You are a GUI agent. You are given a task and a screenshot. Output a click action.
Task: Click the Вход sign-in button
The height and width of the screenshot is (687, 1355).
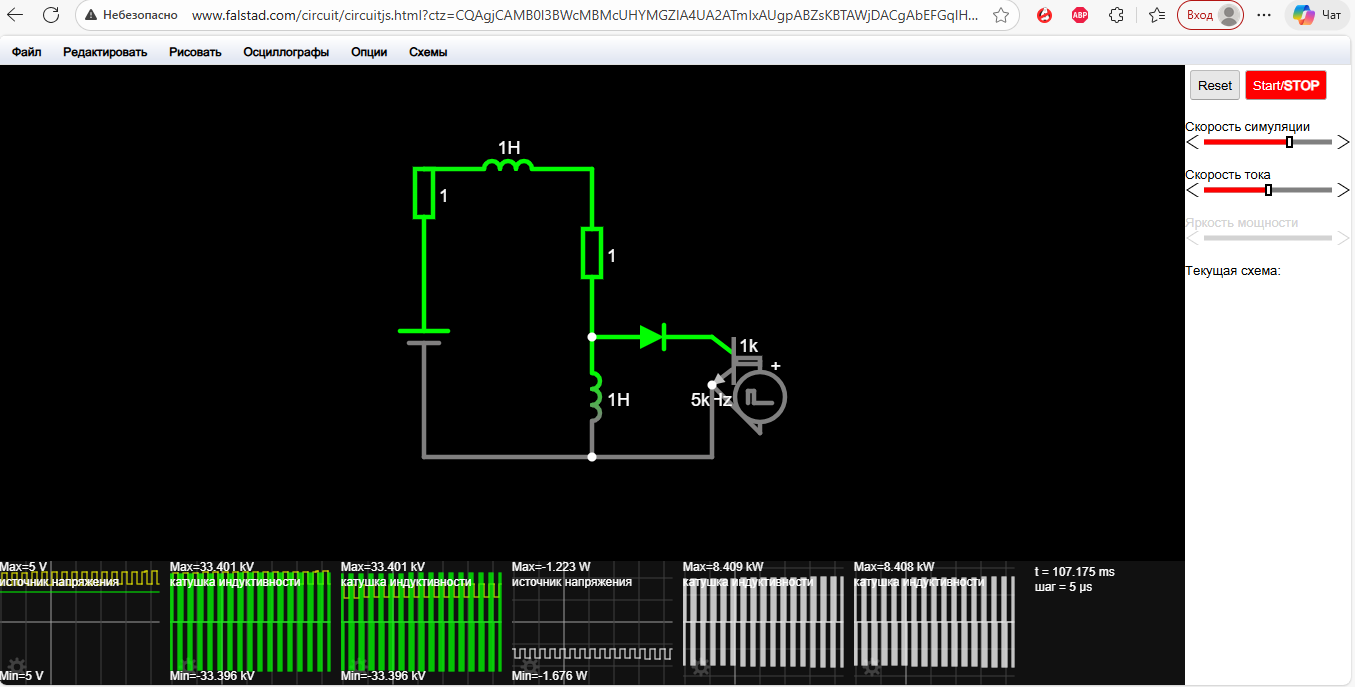(1210, 15)
